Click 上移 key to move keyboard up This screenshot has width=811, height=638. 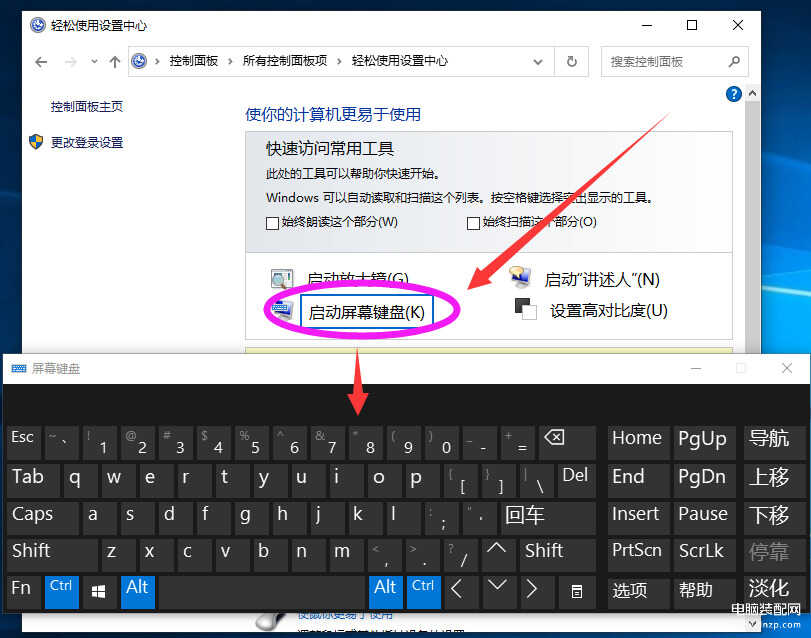pyautogui.click(x=774, y=481)
